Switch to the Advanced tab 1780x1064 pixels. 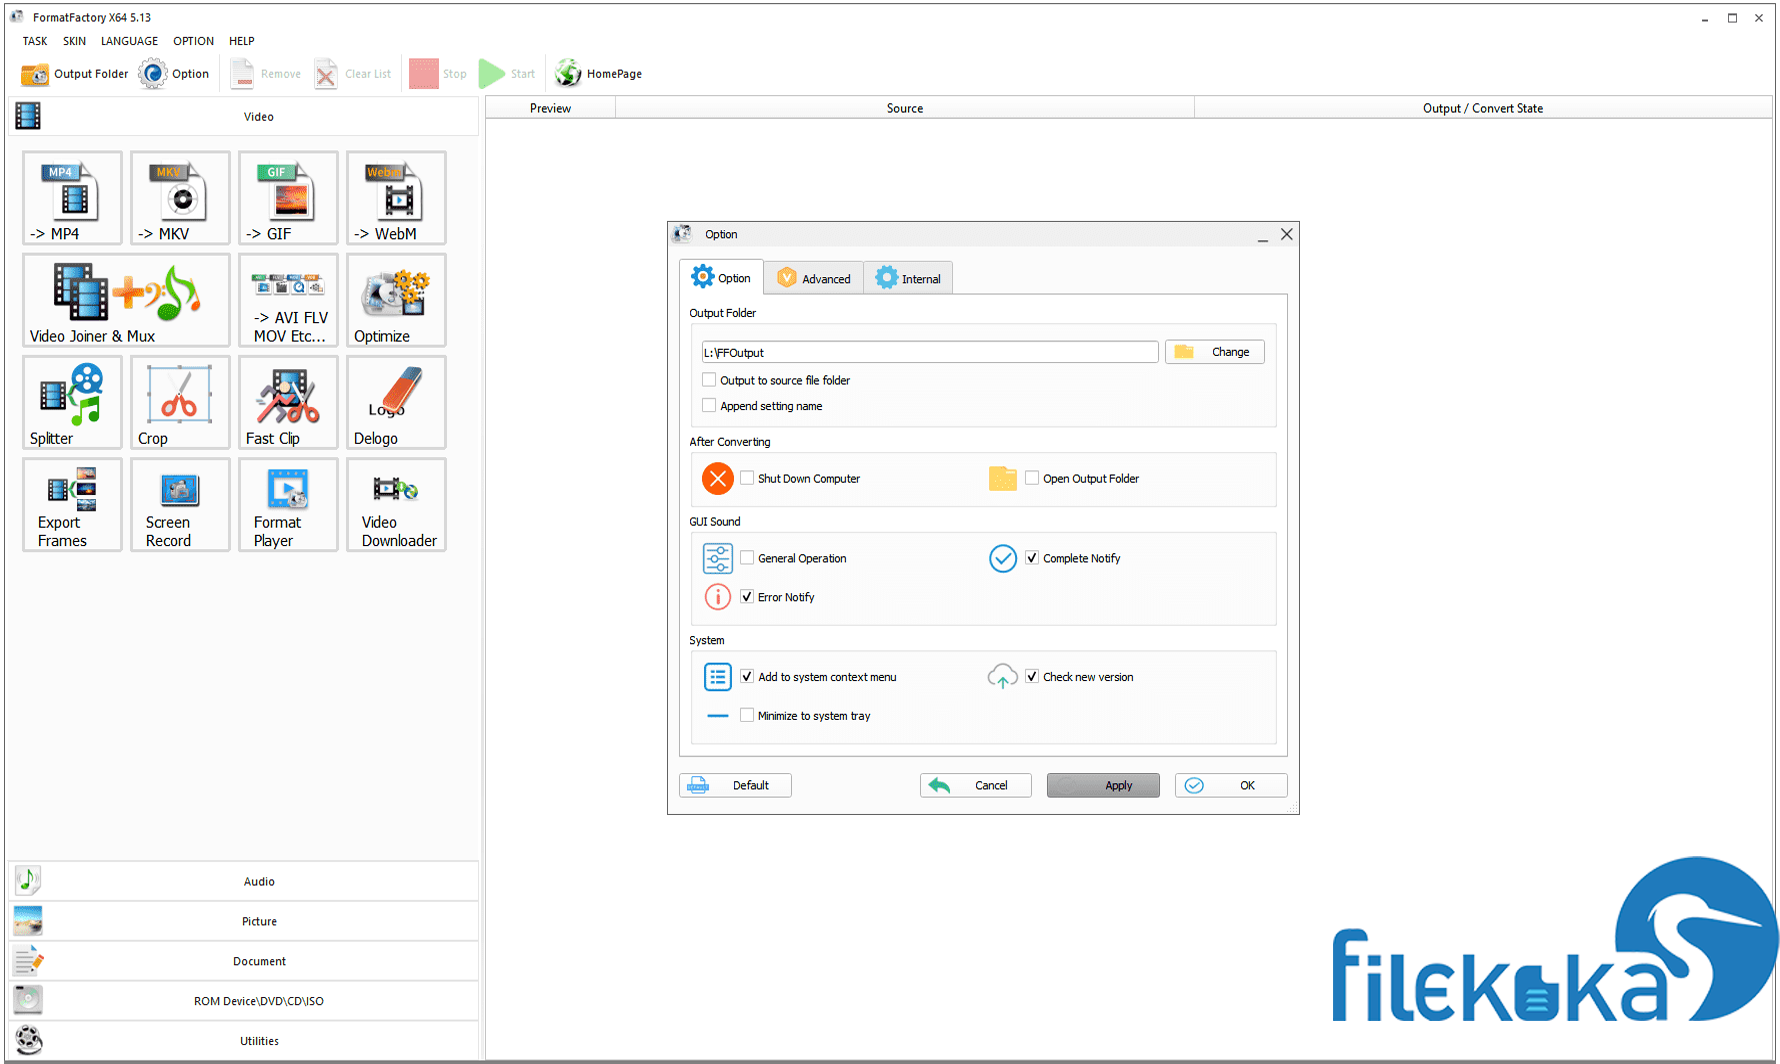tap(814, 279)
